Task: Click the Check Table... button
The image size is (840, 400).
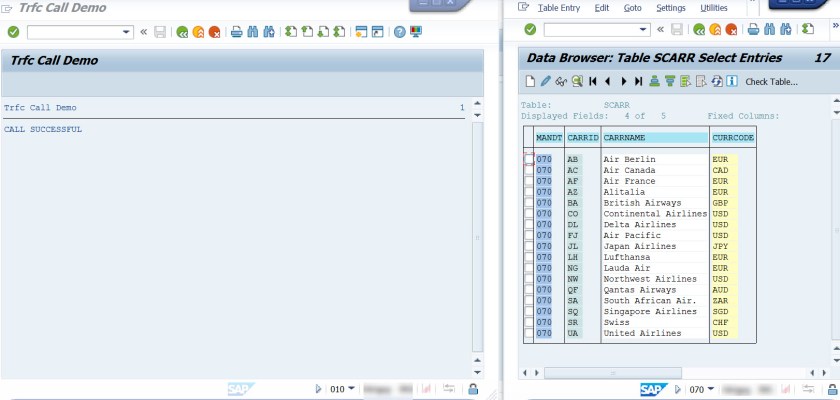Action: (771, 82)
